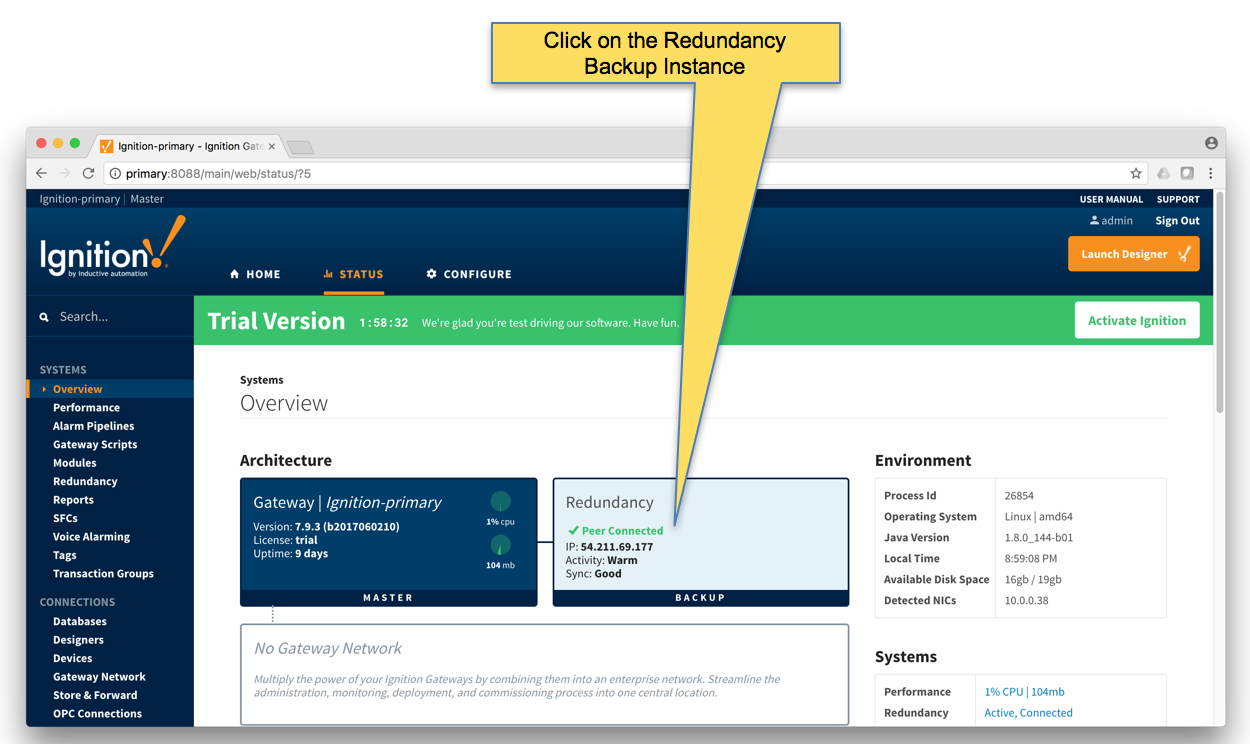Close the Ignition-primary browser tab
The image size is (1250, 744).
click(x=272, y=146)
